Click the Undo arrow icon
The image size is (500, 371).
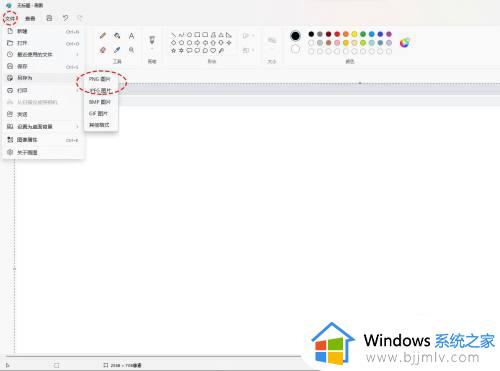[65, 18]
